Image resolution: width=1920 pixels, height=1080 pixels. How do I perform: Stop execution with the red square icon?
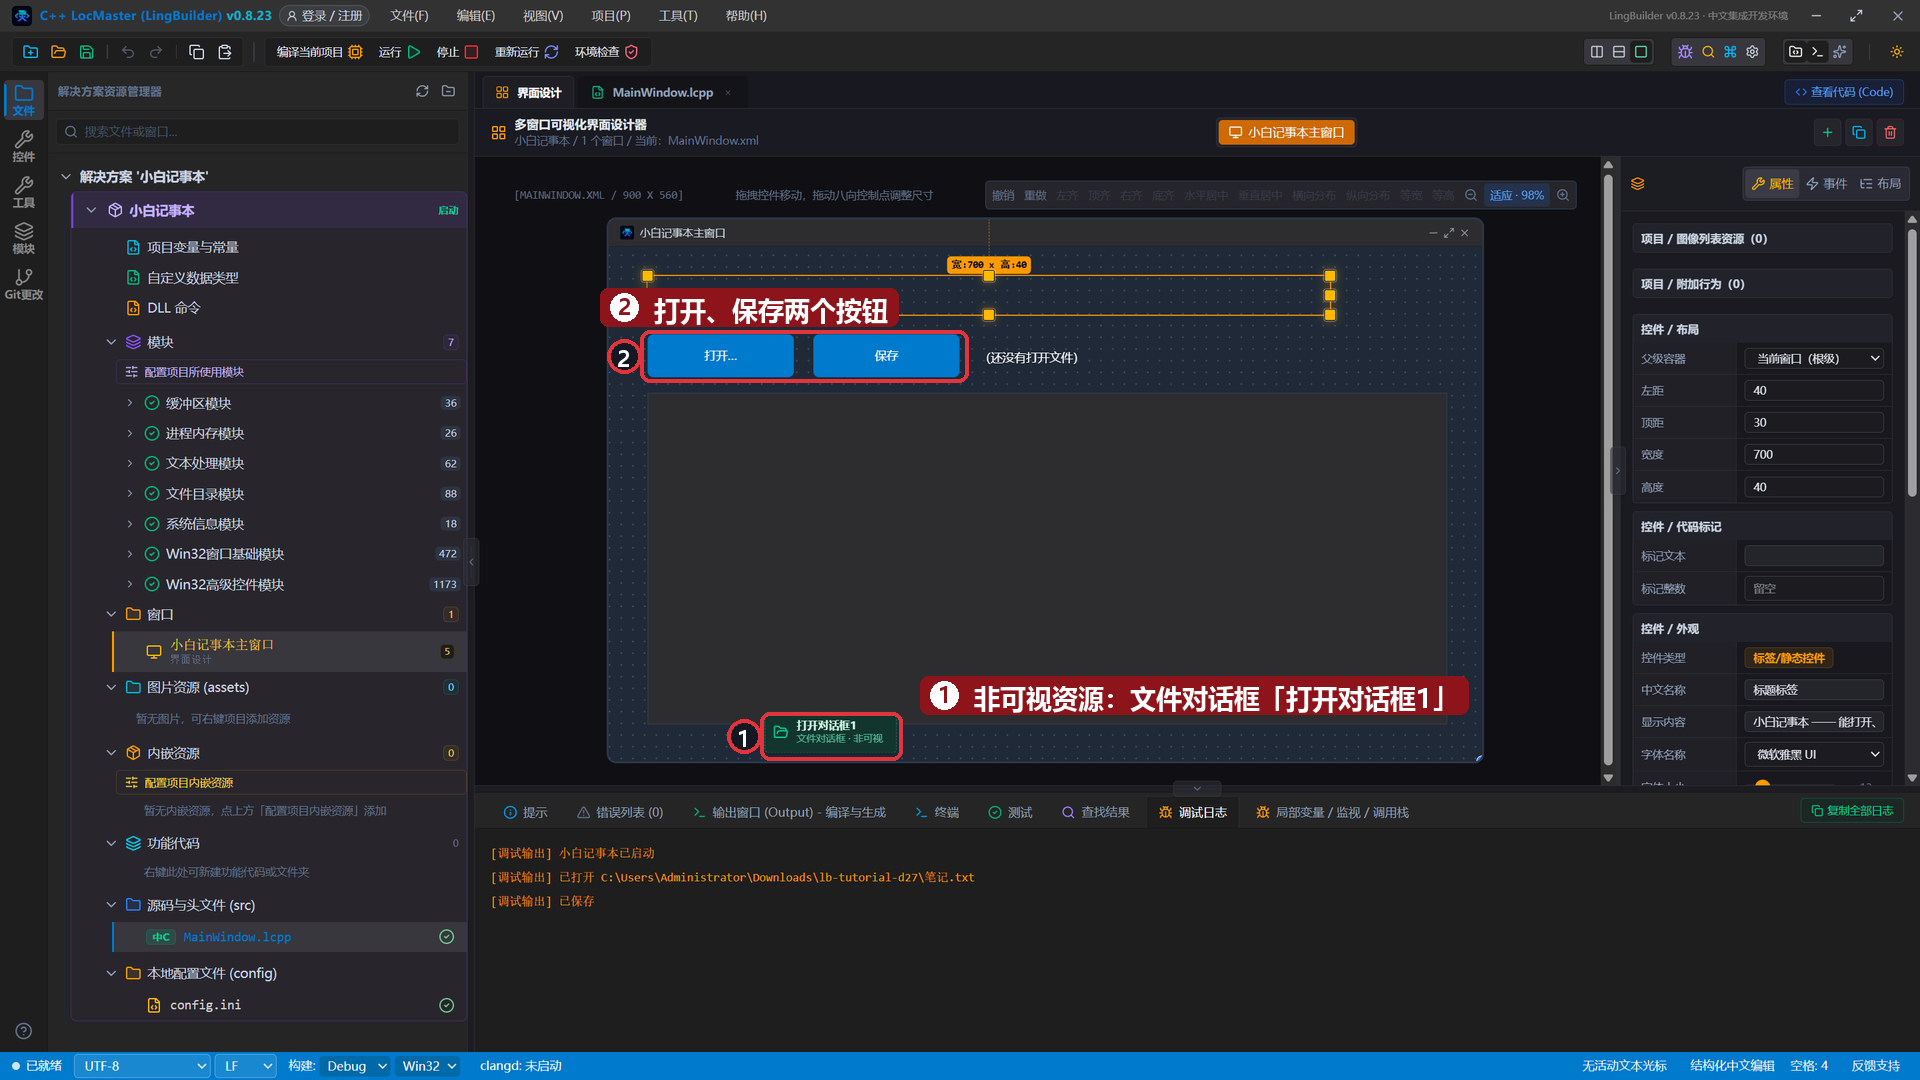471,52
